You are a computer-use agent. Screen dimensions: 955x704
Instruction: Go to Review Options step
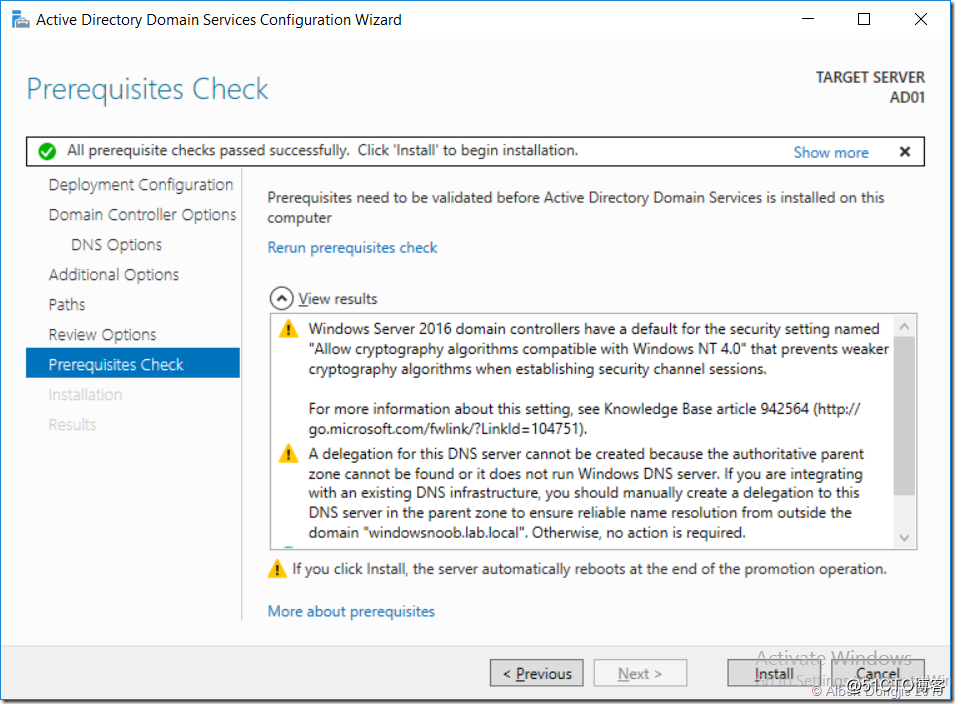(102, 334)
